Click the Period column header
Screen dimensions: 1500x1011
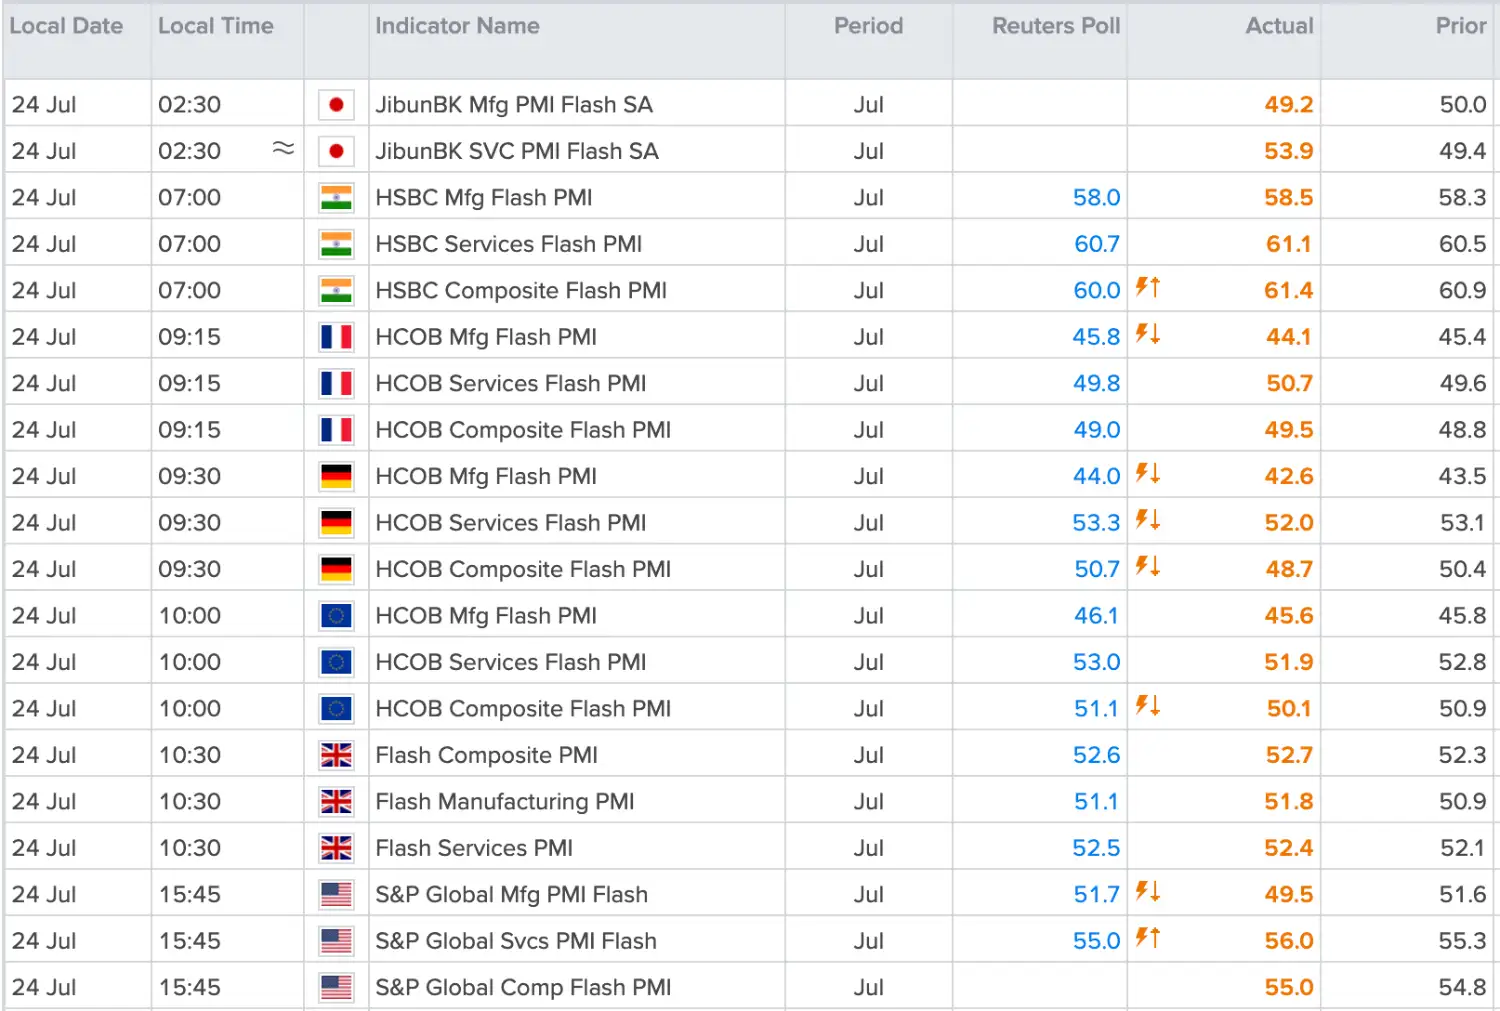(x=868, y=26)
